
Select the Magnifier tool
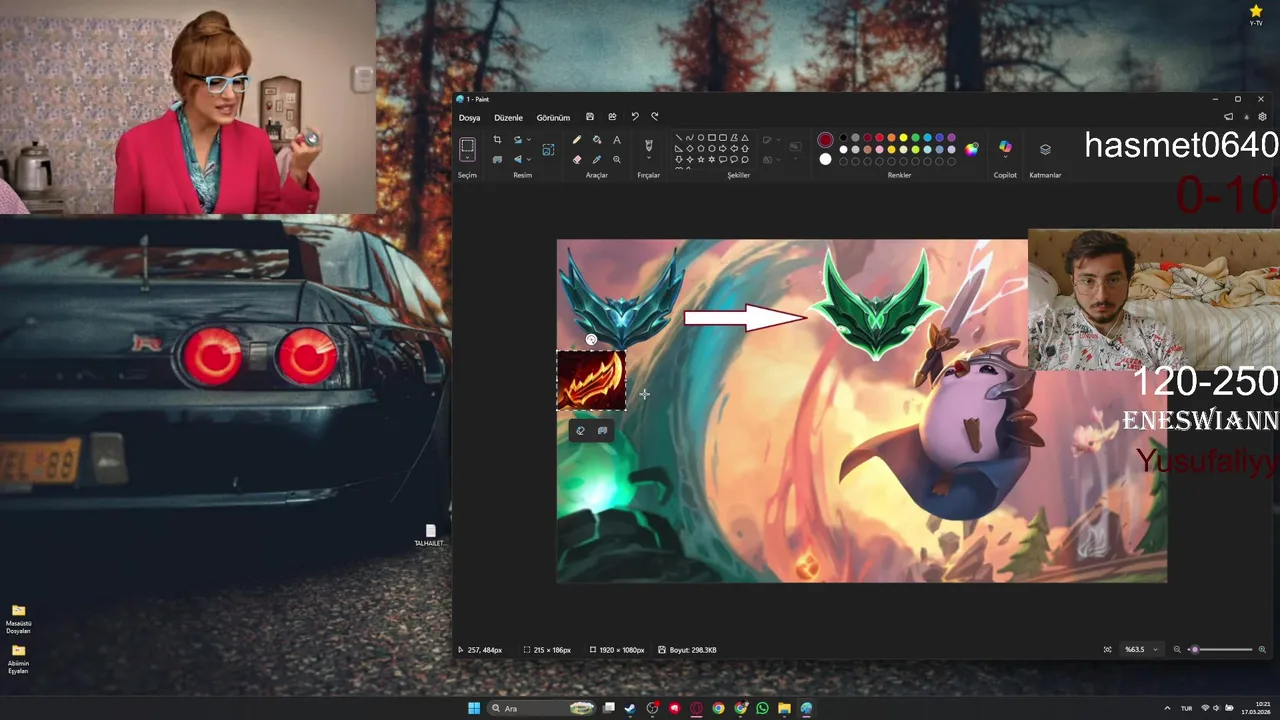[617, 160]
